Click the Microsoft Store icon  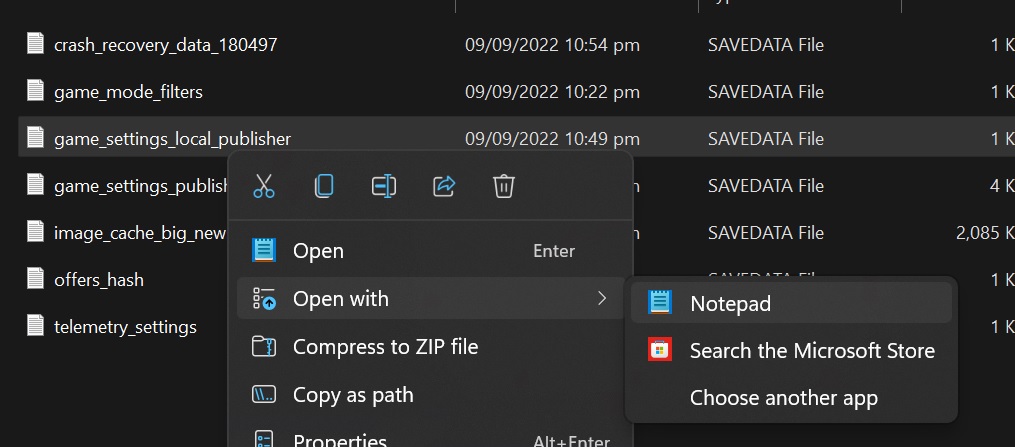(660, 350)
